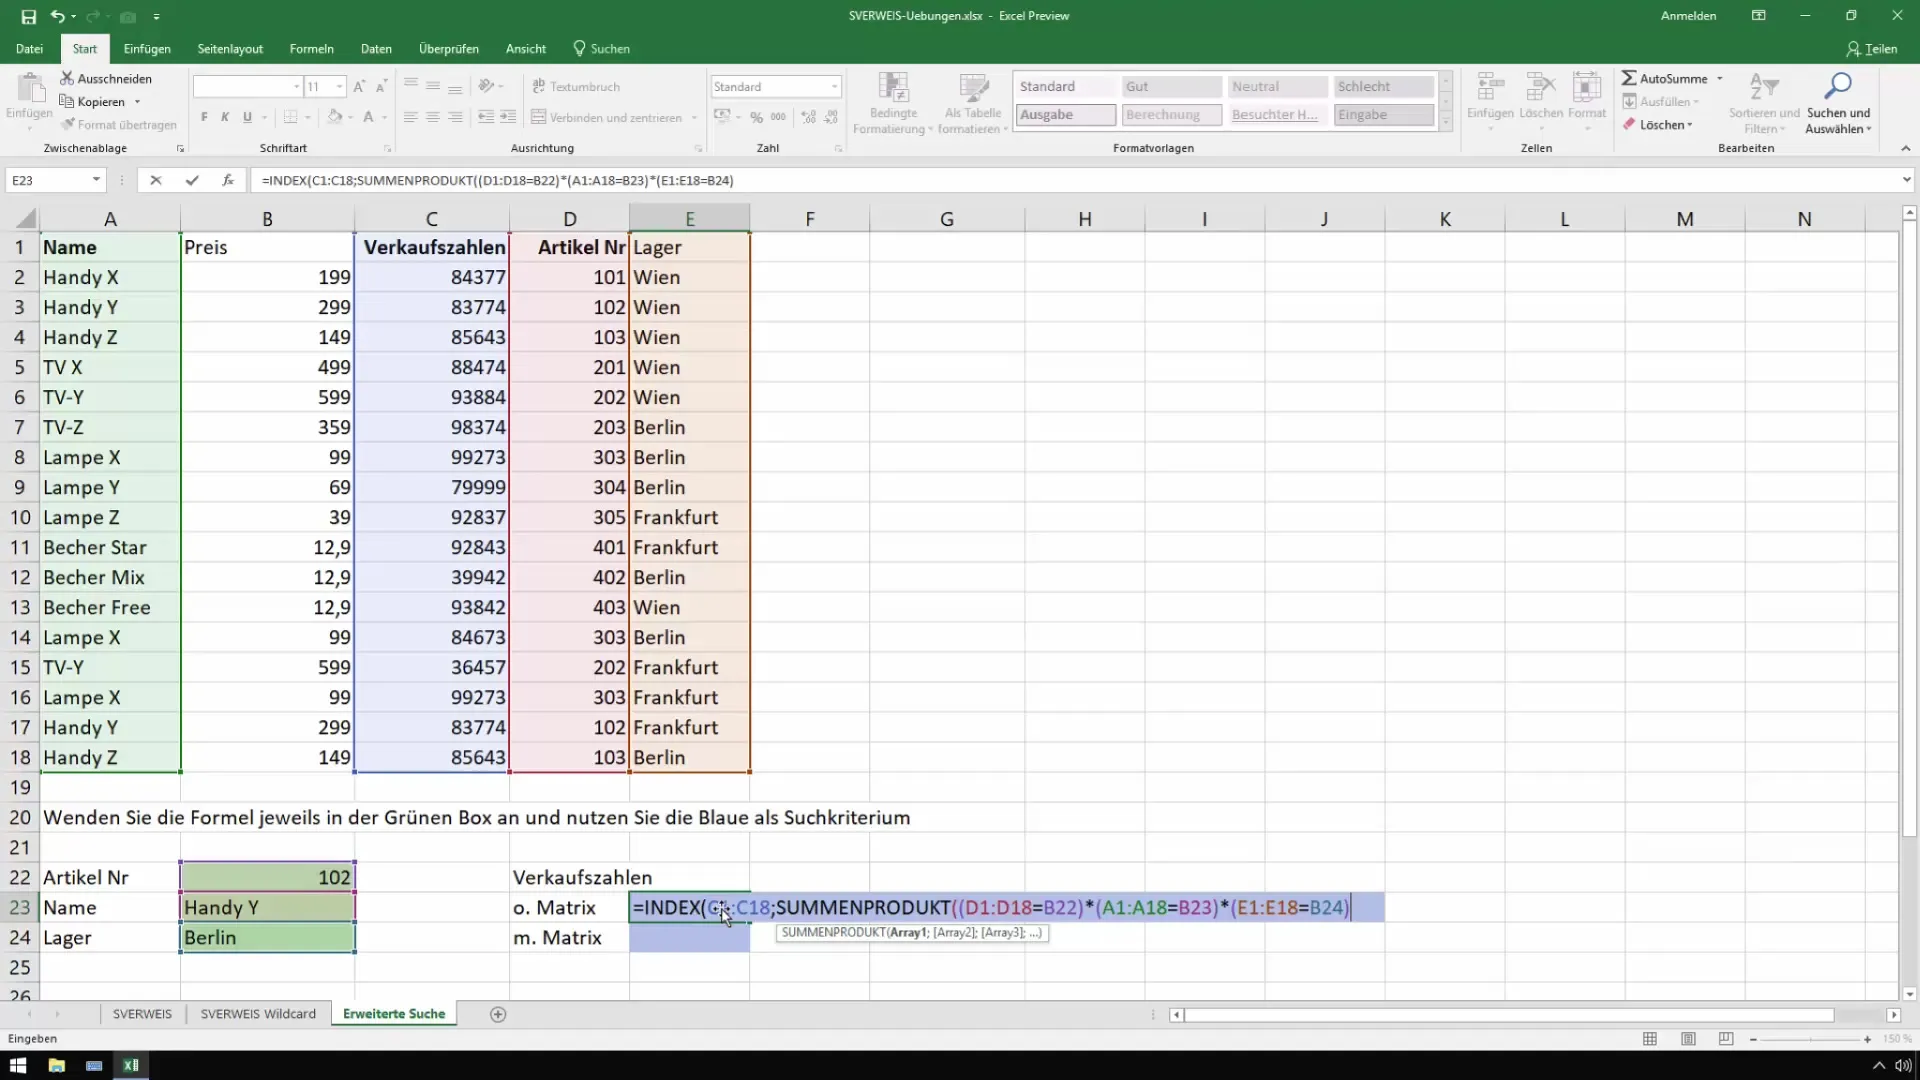1920x1080 pixels.
Task: Click the Ausschneiden scissors button
Action: click(106, 78)
